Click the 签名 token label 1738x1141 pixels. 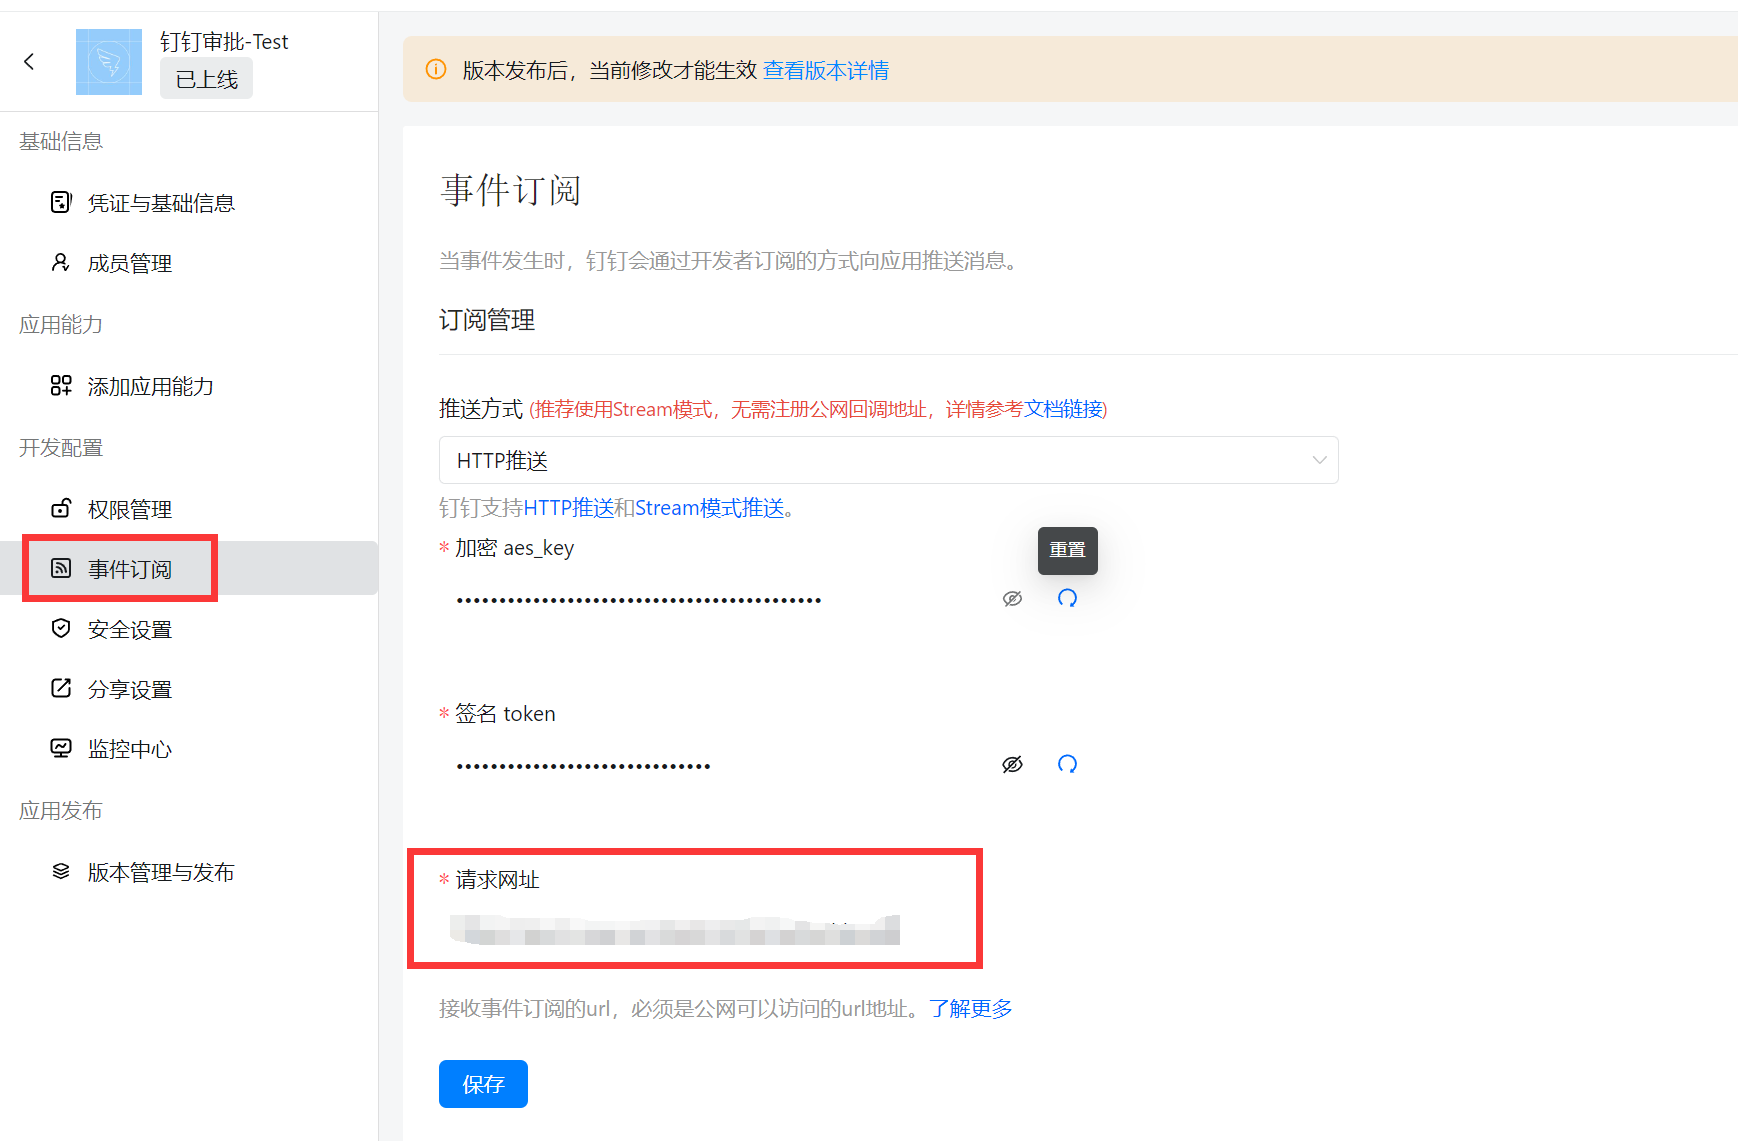point(505,714)
